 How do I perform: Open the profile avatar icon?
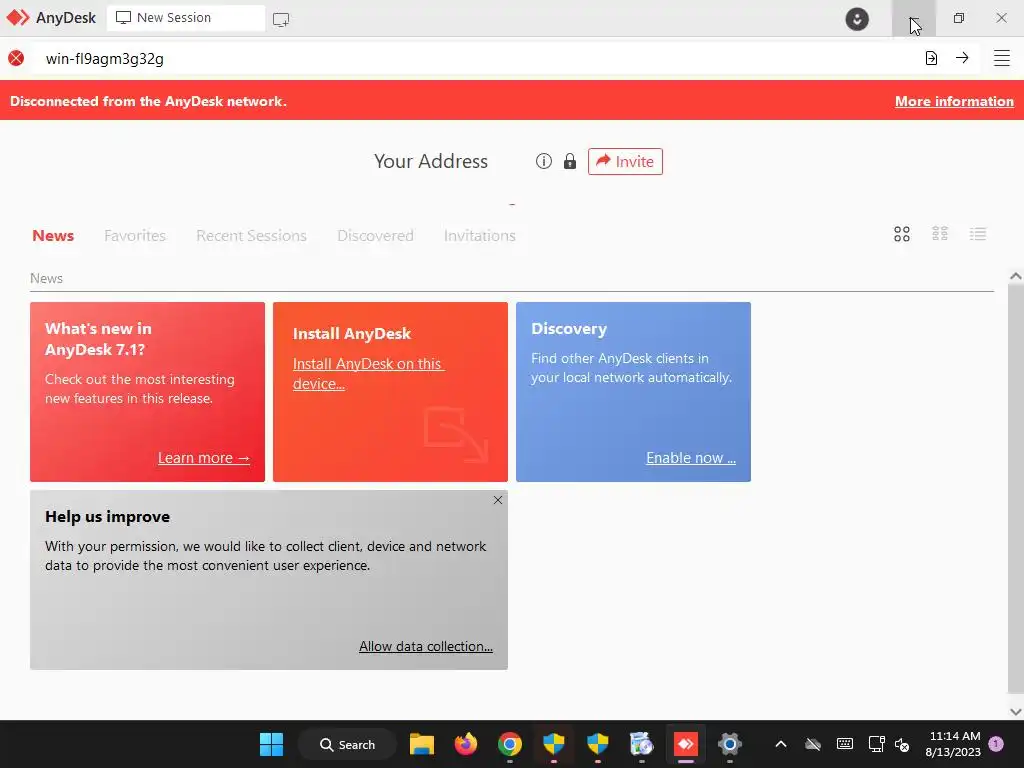857,19
